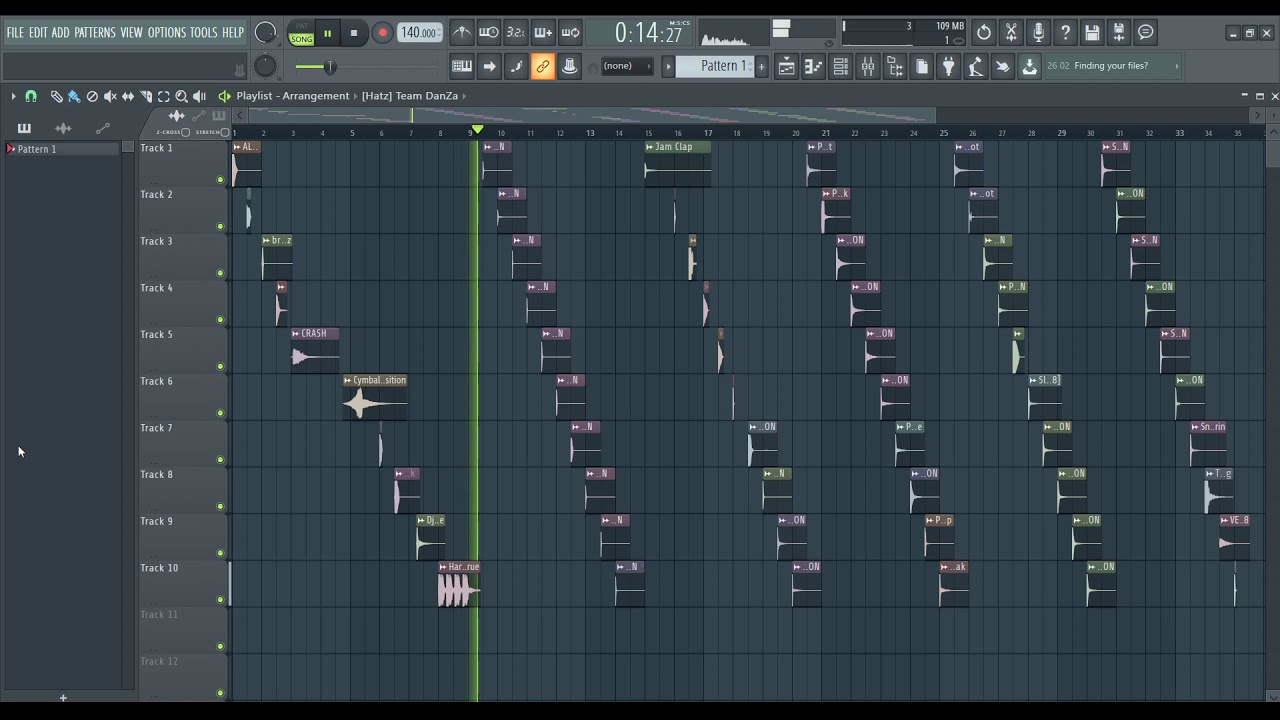Toggle PAT/SONG mode switch
The image size is (1280, 720).
click(x=301, y=34)
